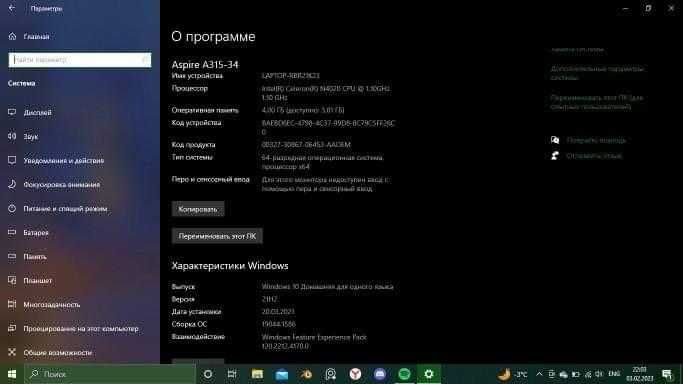Open Фокусировка внимания settings
Screen dimensions: 683x384
(54, 185)
